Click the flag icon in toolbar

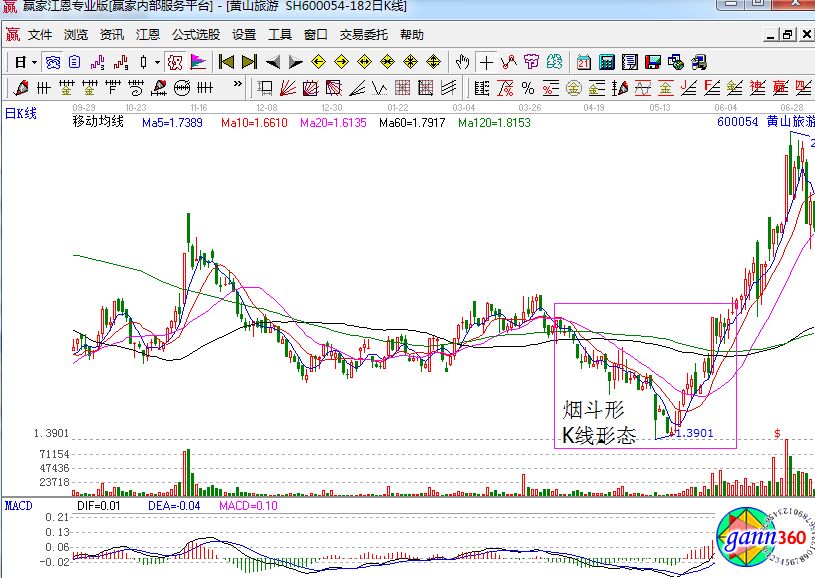click(197, 61)
